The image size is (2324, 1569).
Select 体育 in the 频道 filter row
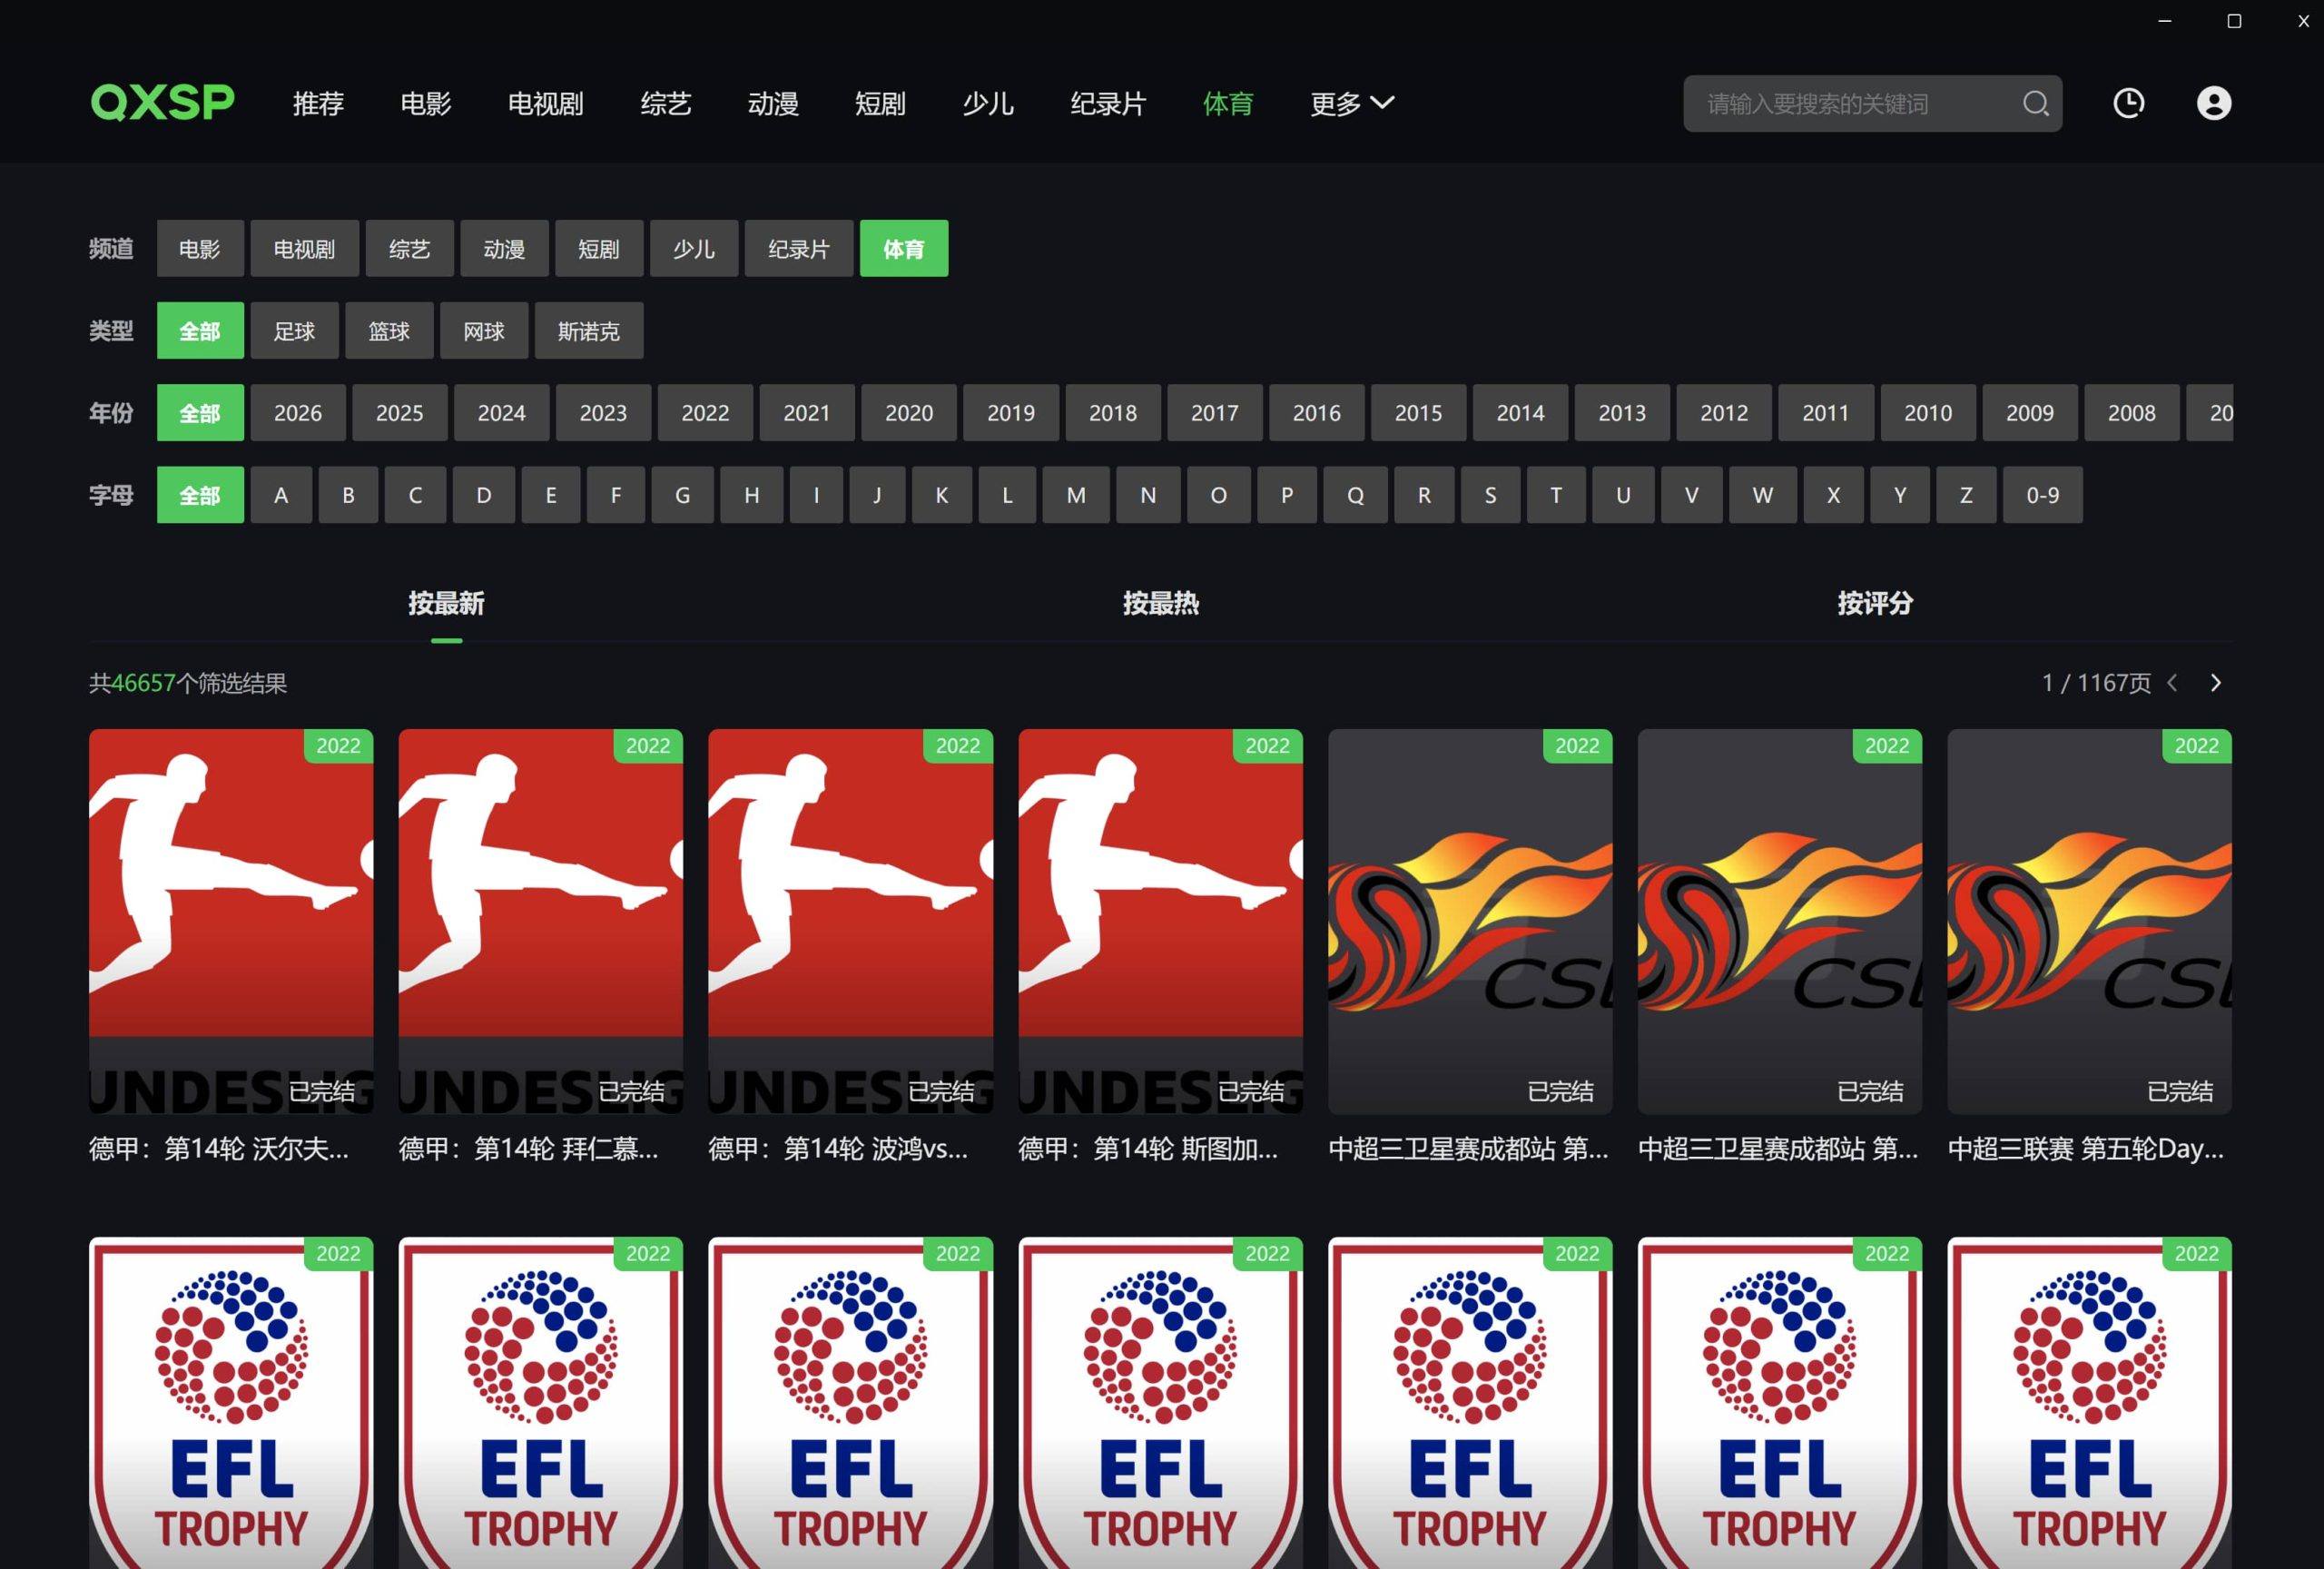[x=904, y=248]
